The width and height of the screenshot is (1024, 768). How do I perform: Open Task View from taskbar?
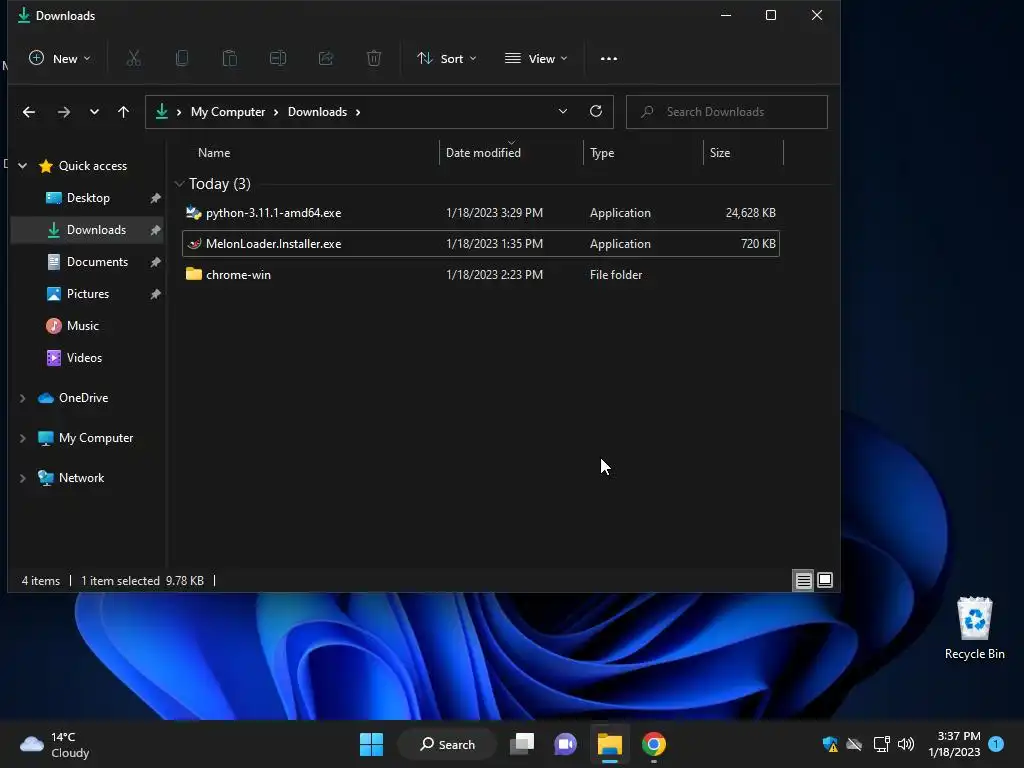coord(522,744)
